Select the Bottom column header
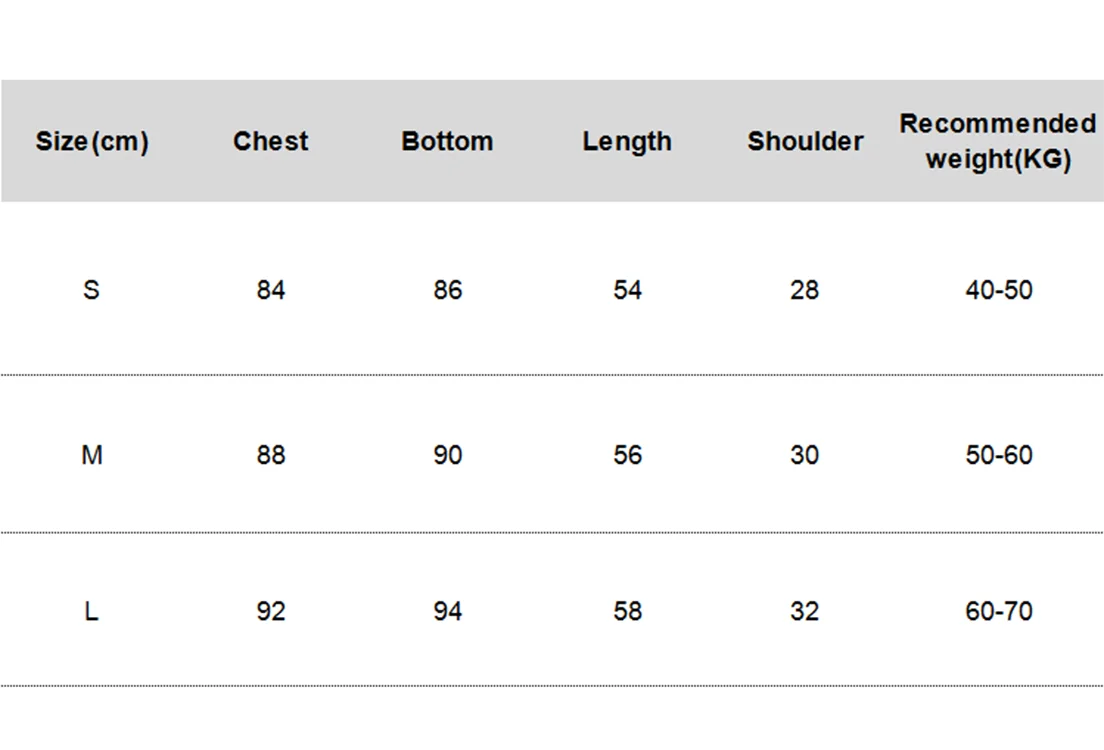This screenshot has width=1104, height=750. pos(447,142)
